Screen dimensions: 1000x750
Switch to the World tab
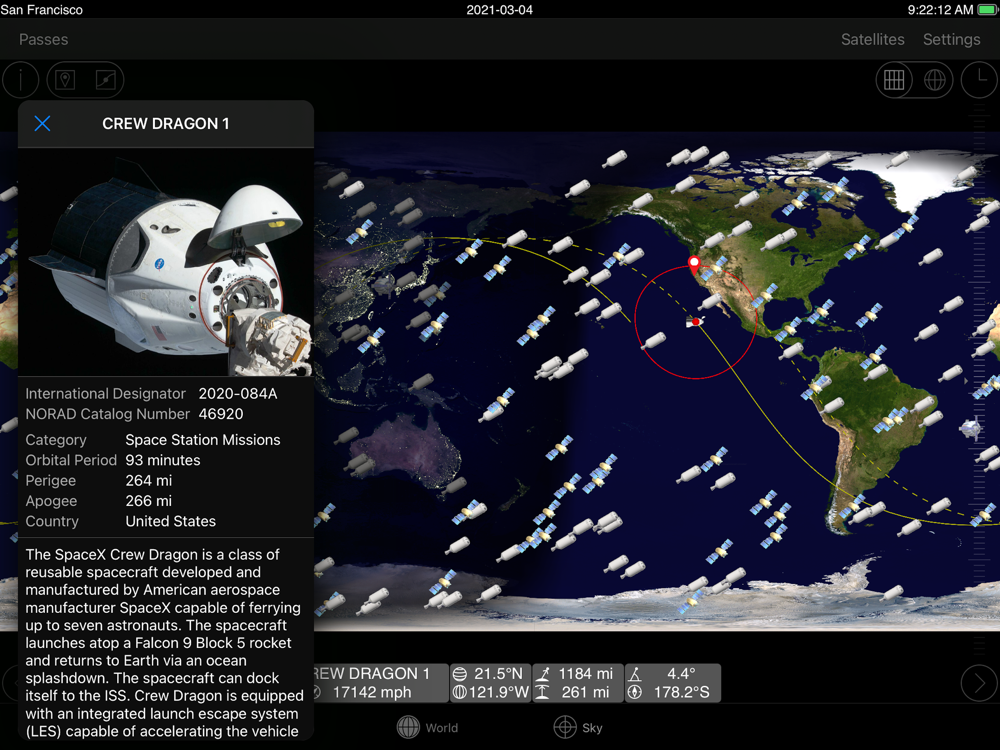pos(427,727)
